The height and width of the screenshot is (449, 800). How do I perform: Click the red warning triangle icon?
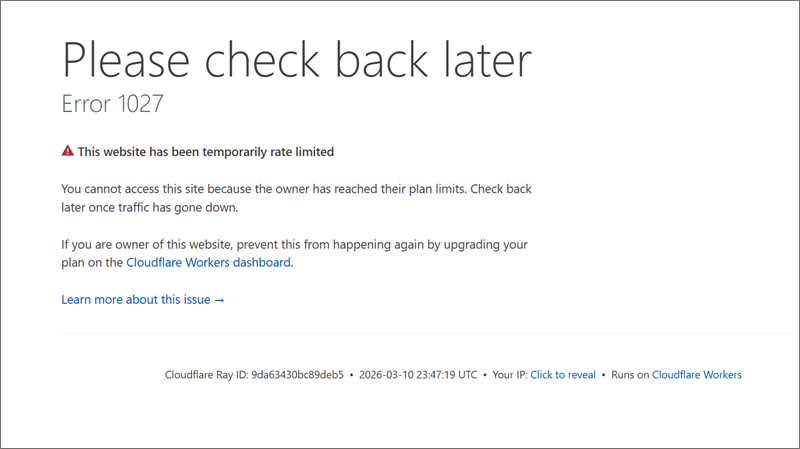coord(67,151)
